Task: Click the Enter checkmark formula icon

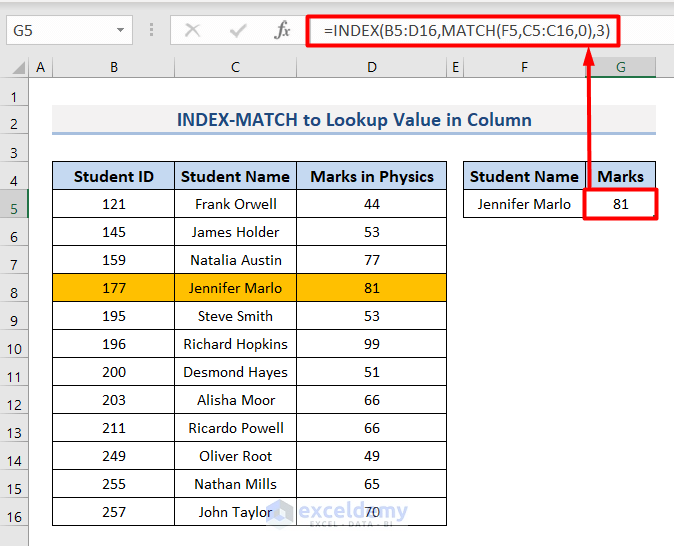Action: (237, 31)
